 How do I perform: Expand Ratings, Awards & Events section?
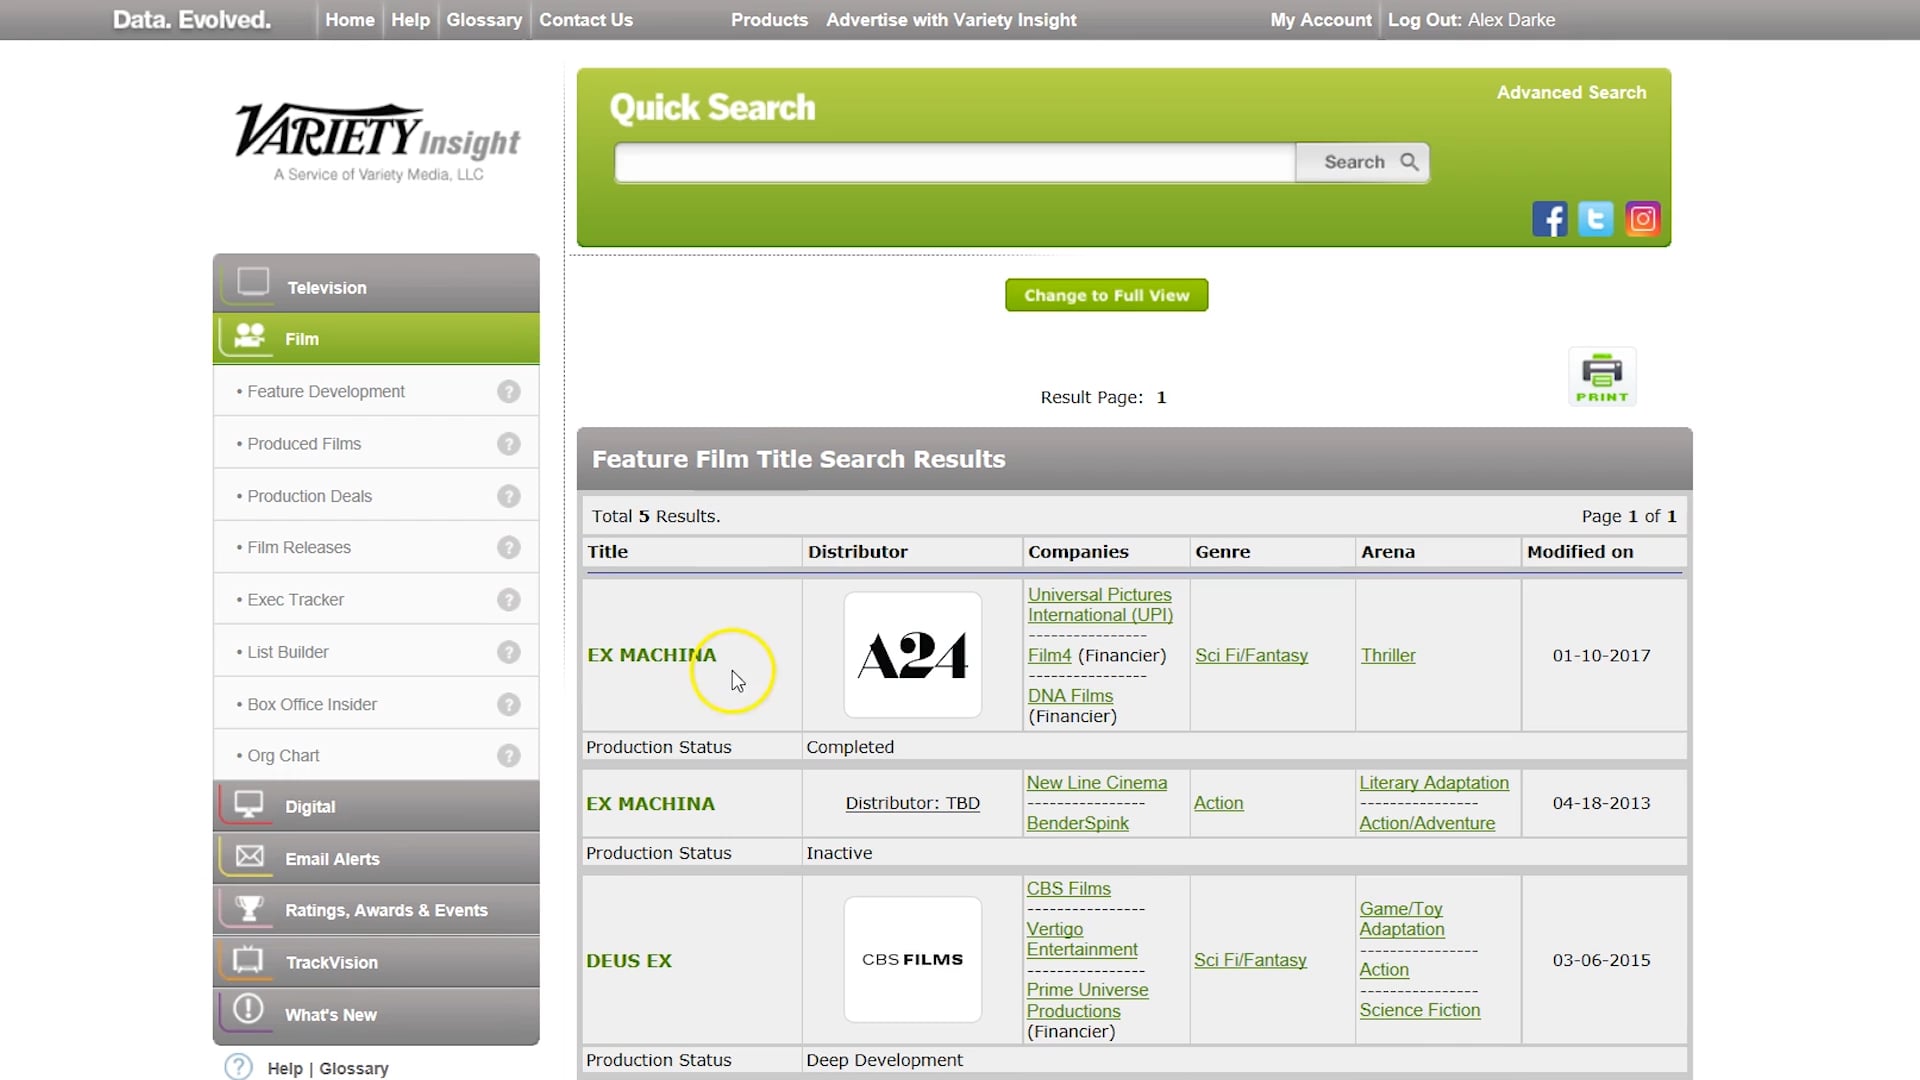coord(376,910)
